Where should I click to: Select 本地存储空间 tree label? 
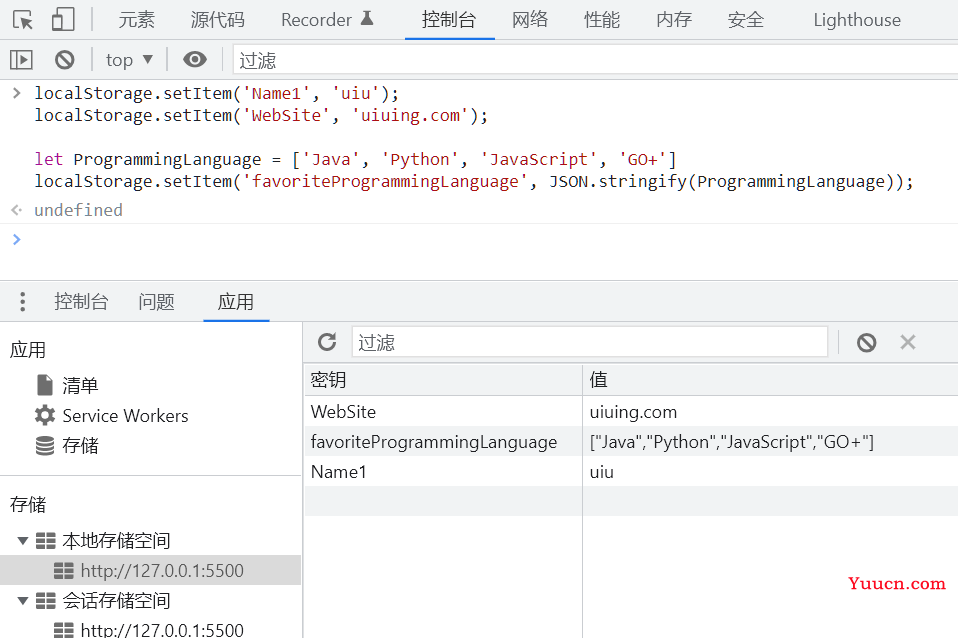click(116, 540)
